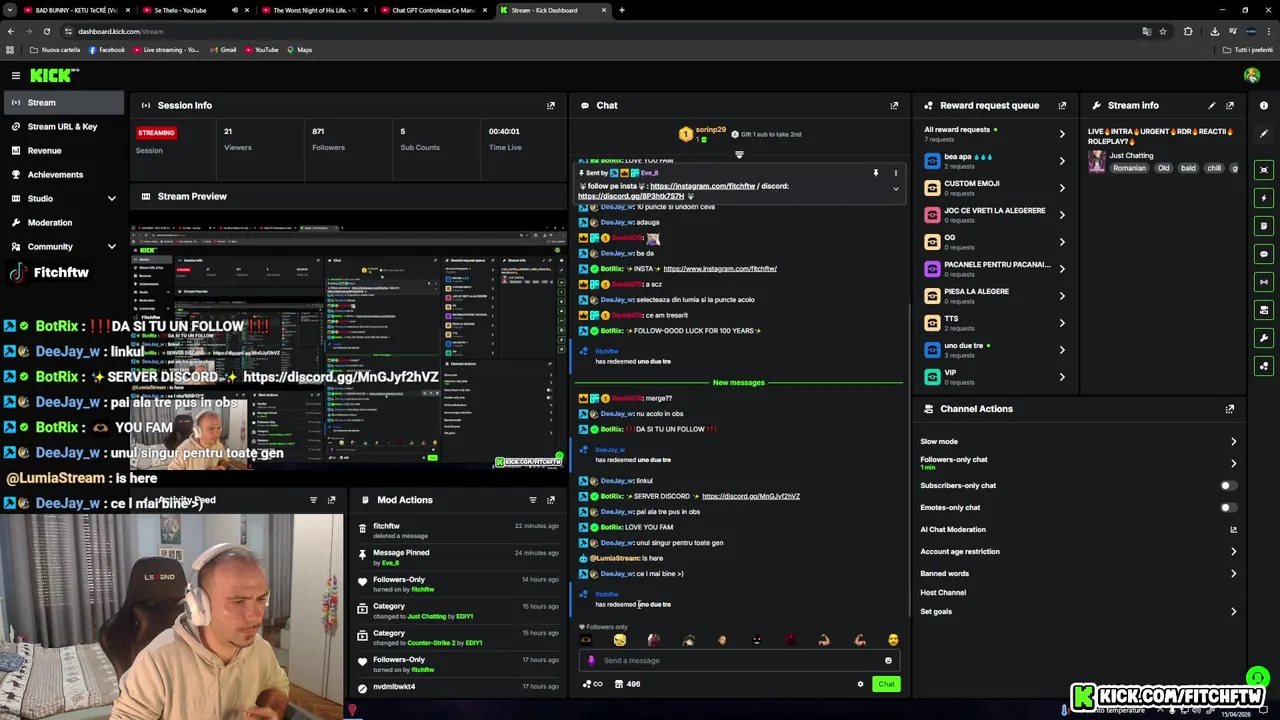Open Moderation page

coord(62,222)
